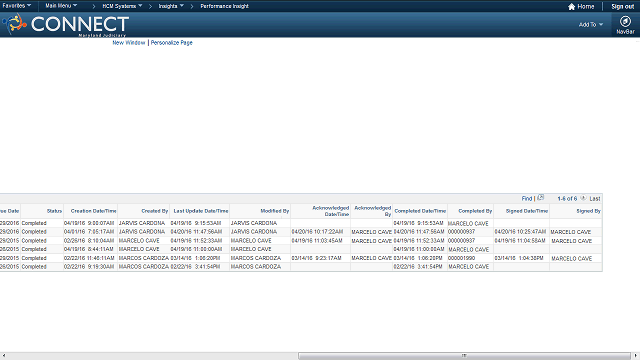
Task: Click the CONNECT logo
Action: tap(66, 25)
